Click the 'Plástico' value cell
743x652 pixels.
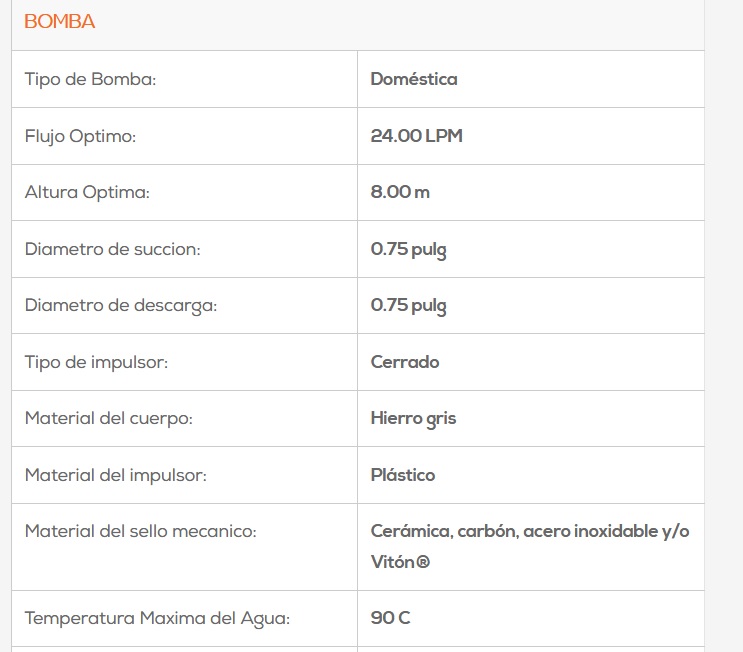click(x=403, y=475)
